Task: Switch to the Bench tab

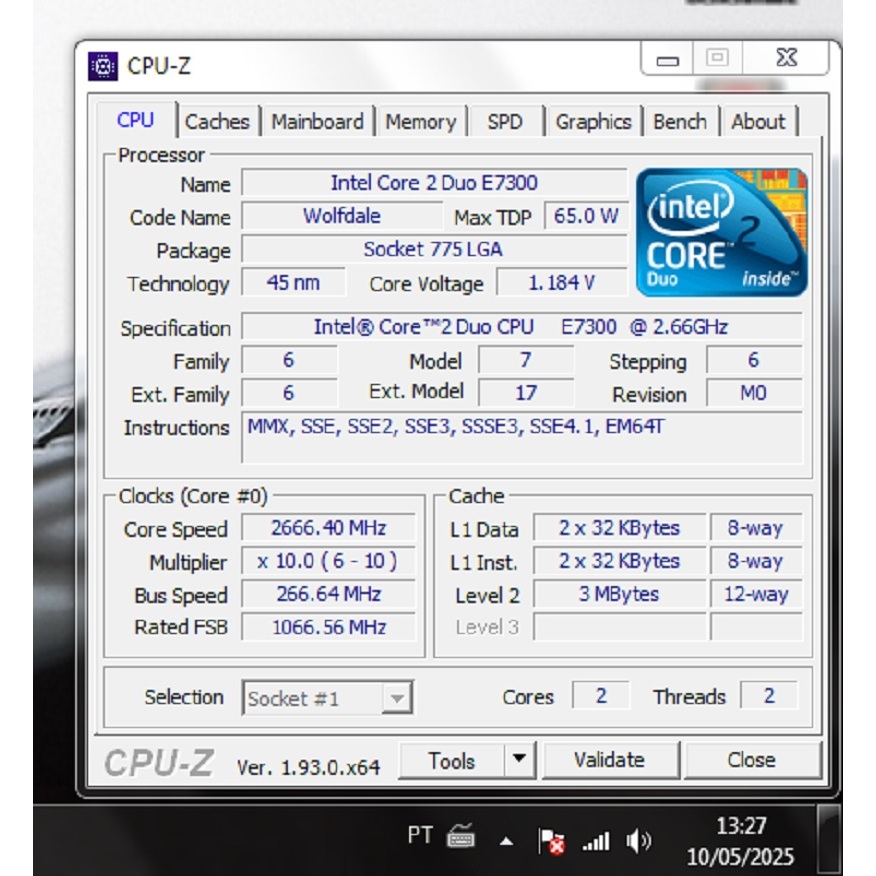Action: [x=680, y=122]
